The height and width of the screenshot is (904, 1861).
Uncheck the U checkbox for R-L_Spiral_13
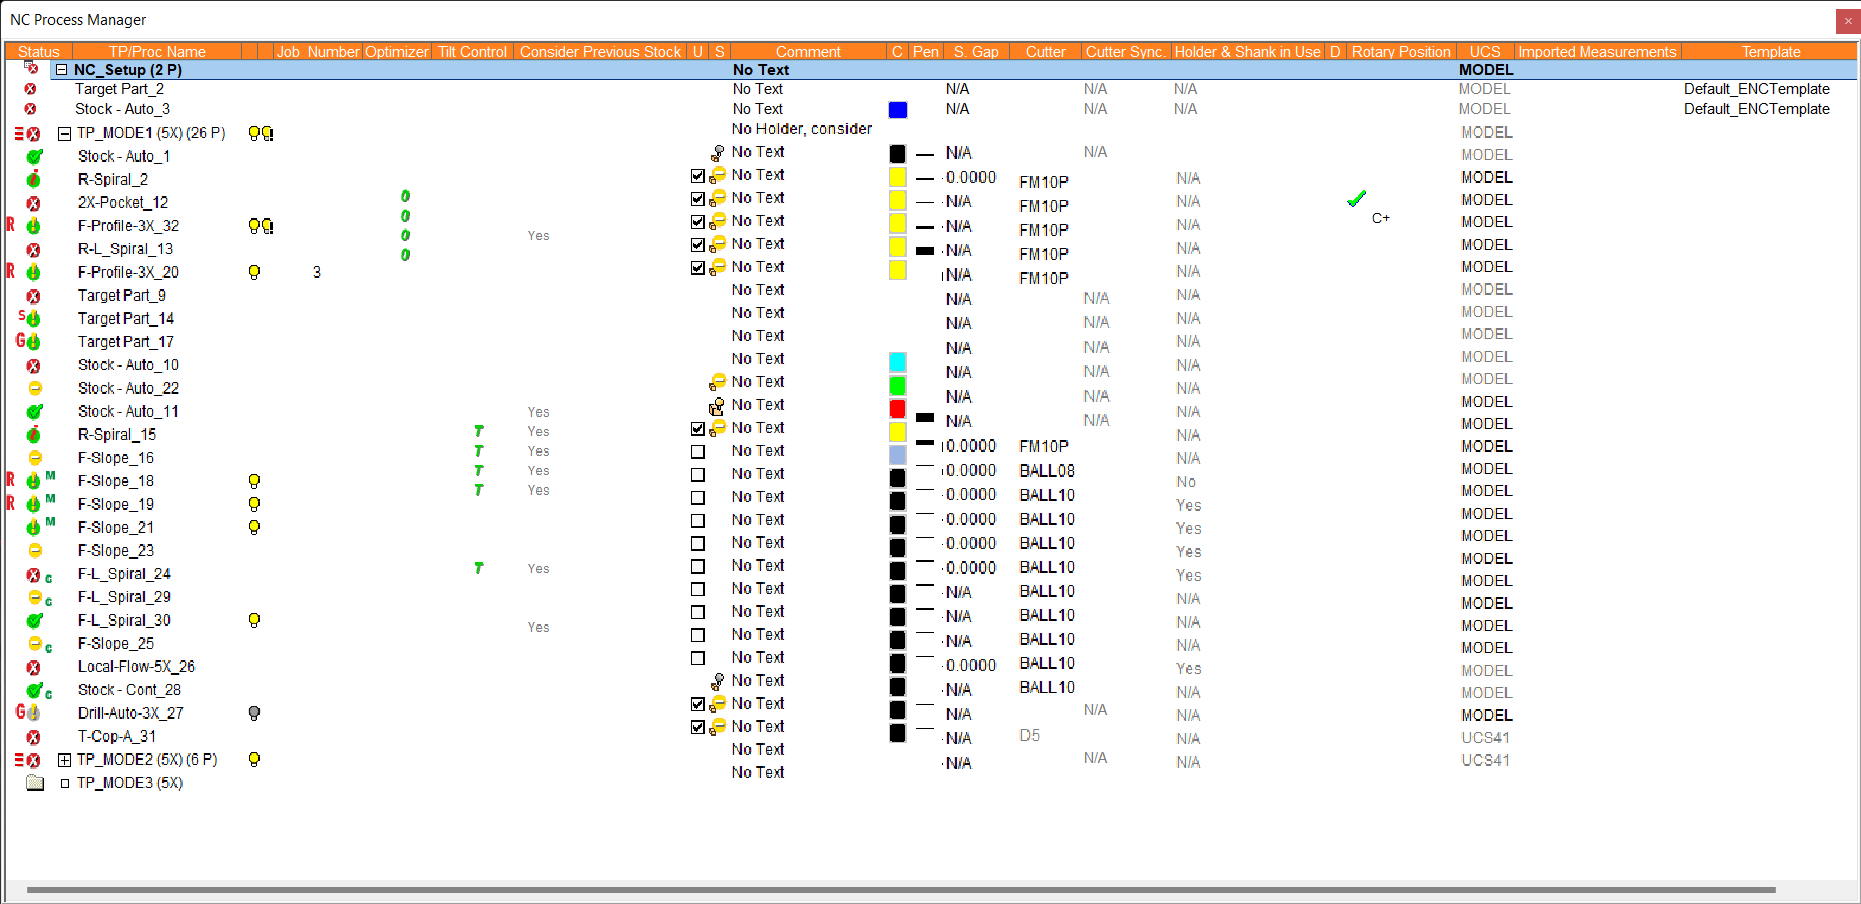(x=698, y=245)
